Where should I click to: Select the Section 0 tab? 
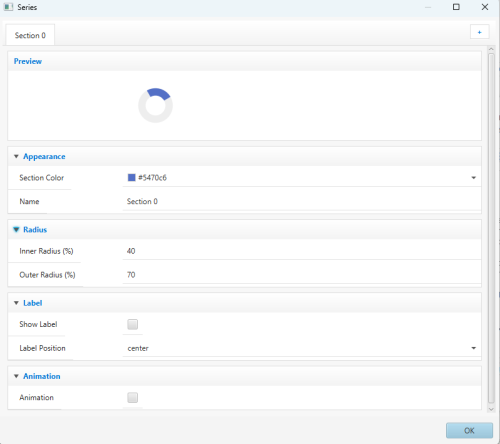[30, 35]
